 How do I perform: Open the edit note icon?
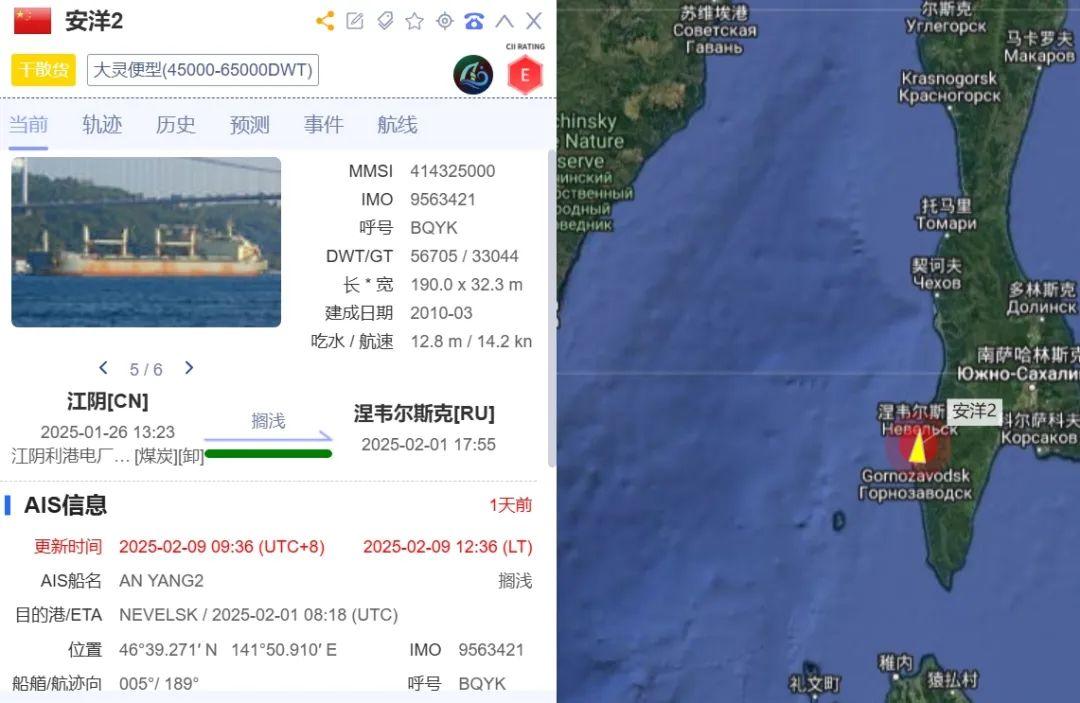pyautogui.click(x=355, y=21)
